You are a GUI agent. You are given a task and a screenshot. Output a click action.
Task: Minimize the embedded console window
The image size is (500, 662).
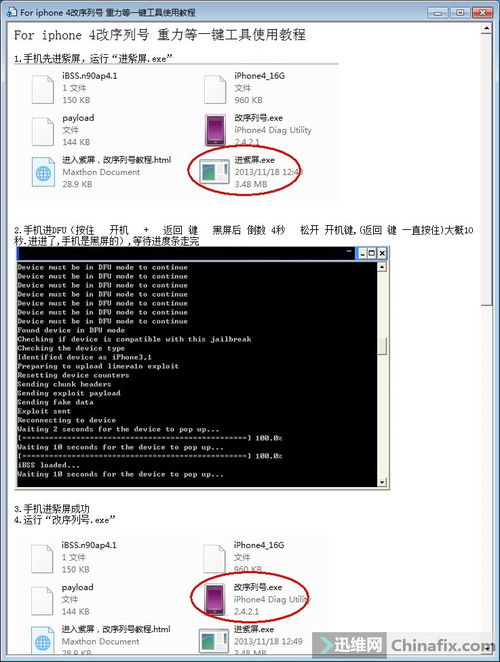pos(362,253)
